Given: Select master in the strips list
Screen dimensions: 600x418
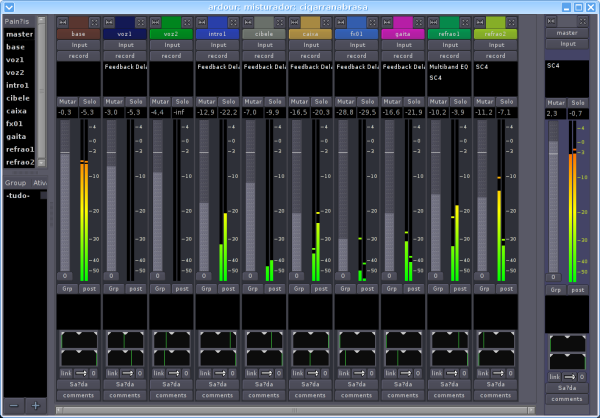Looking at the screenshot, I should (x=20, y=34).
